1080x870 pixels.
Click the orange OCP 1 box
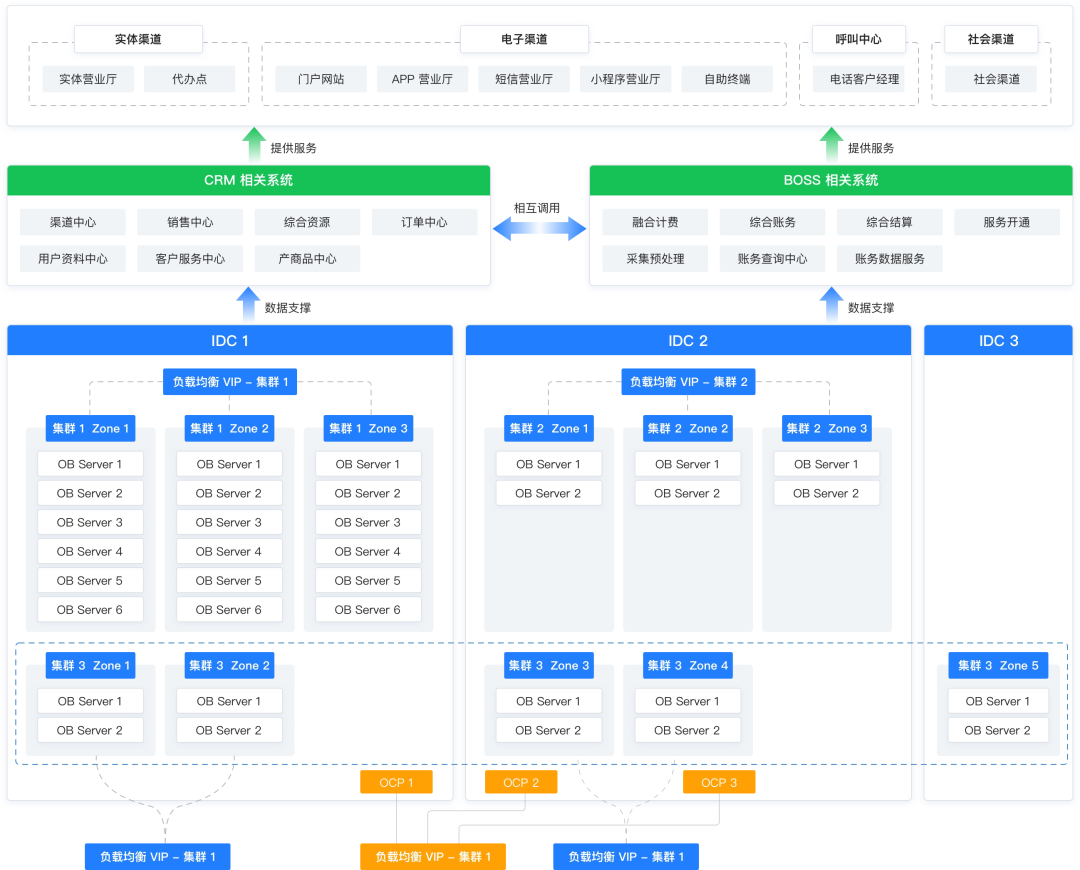396,783
